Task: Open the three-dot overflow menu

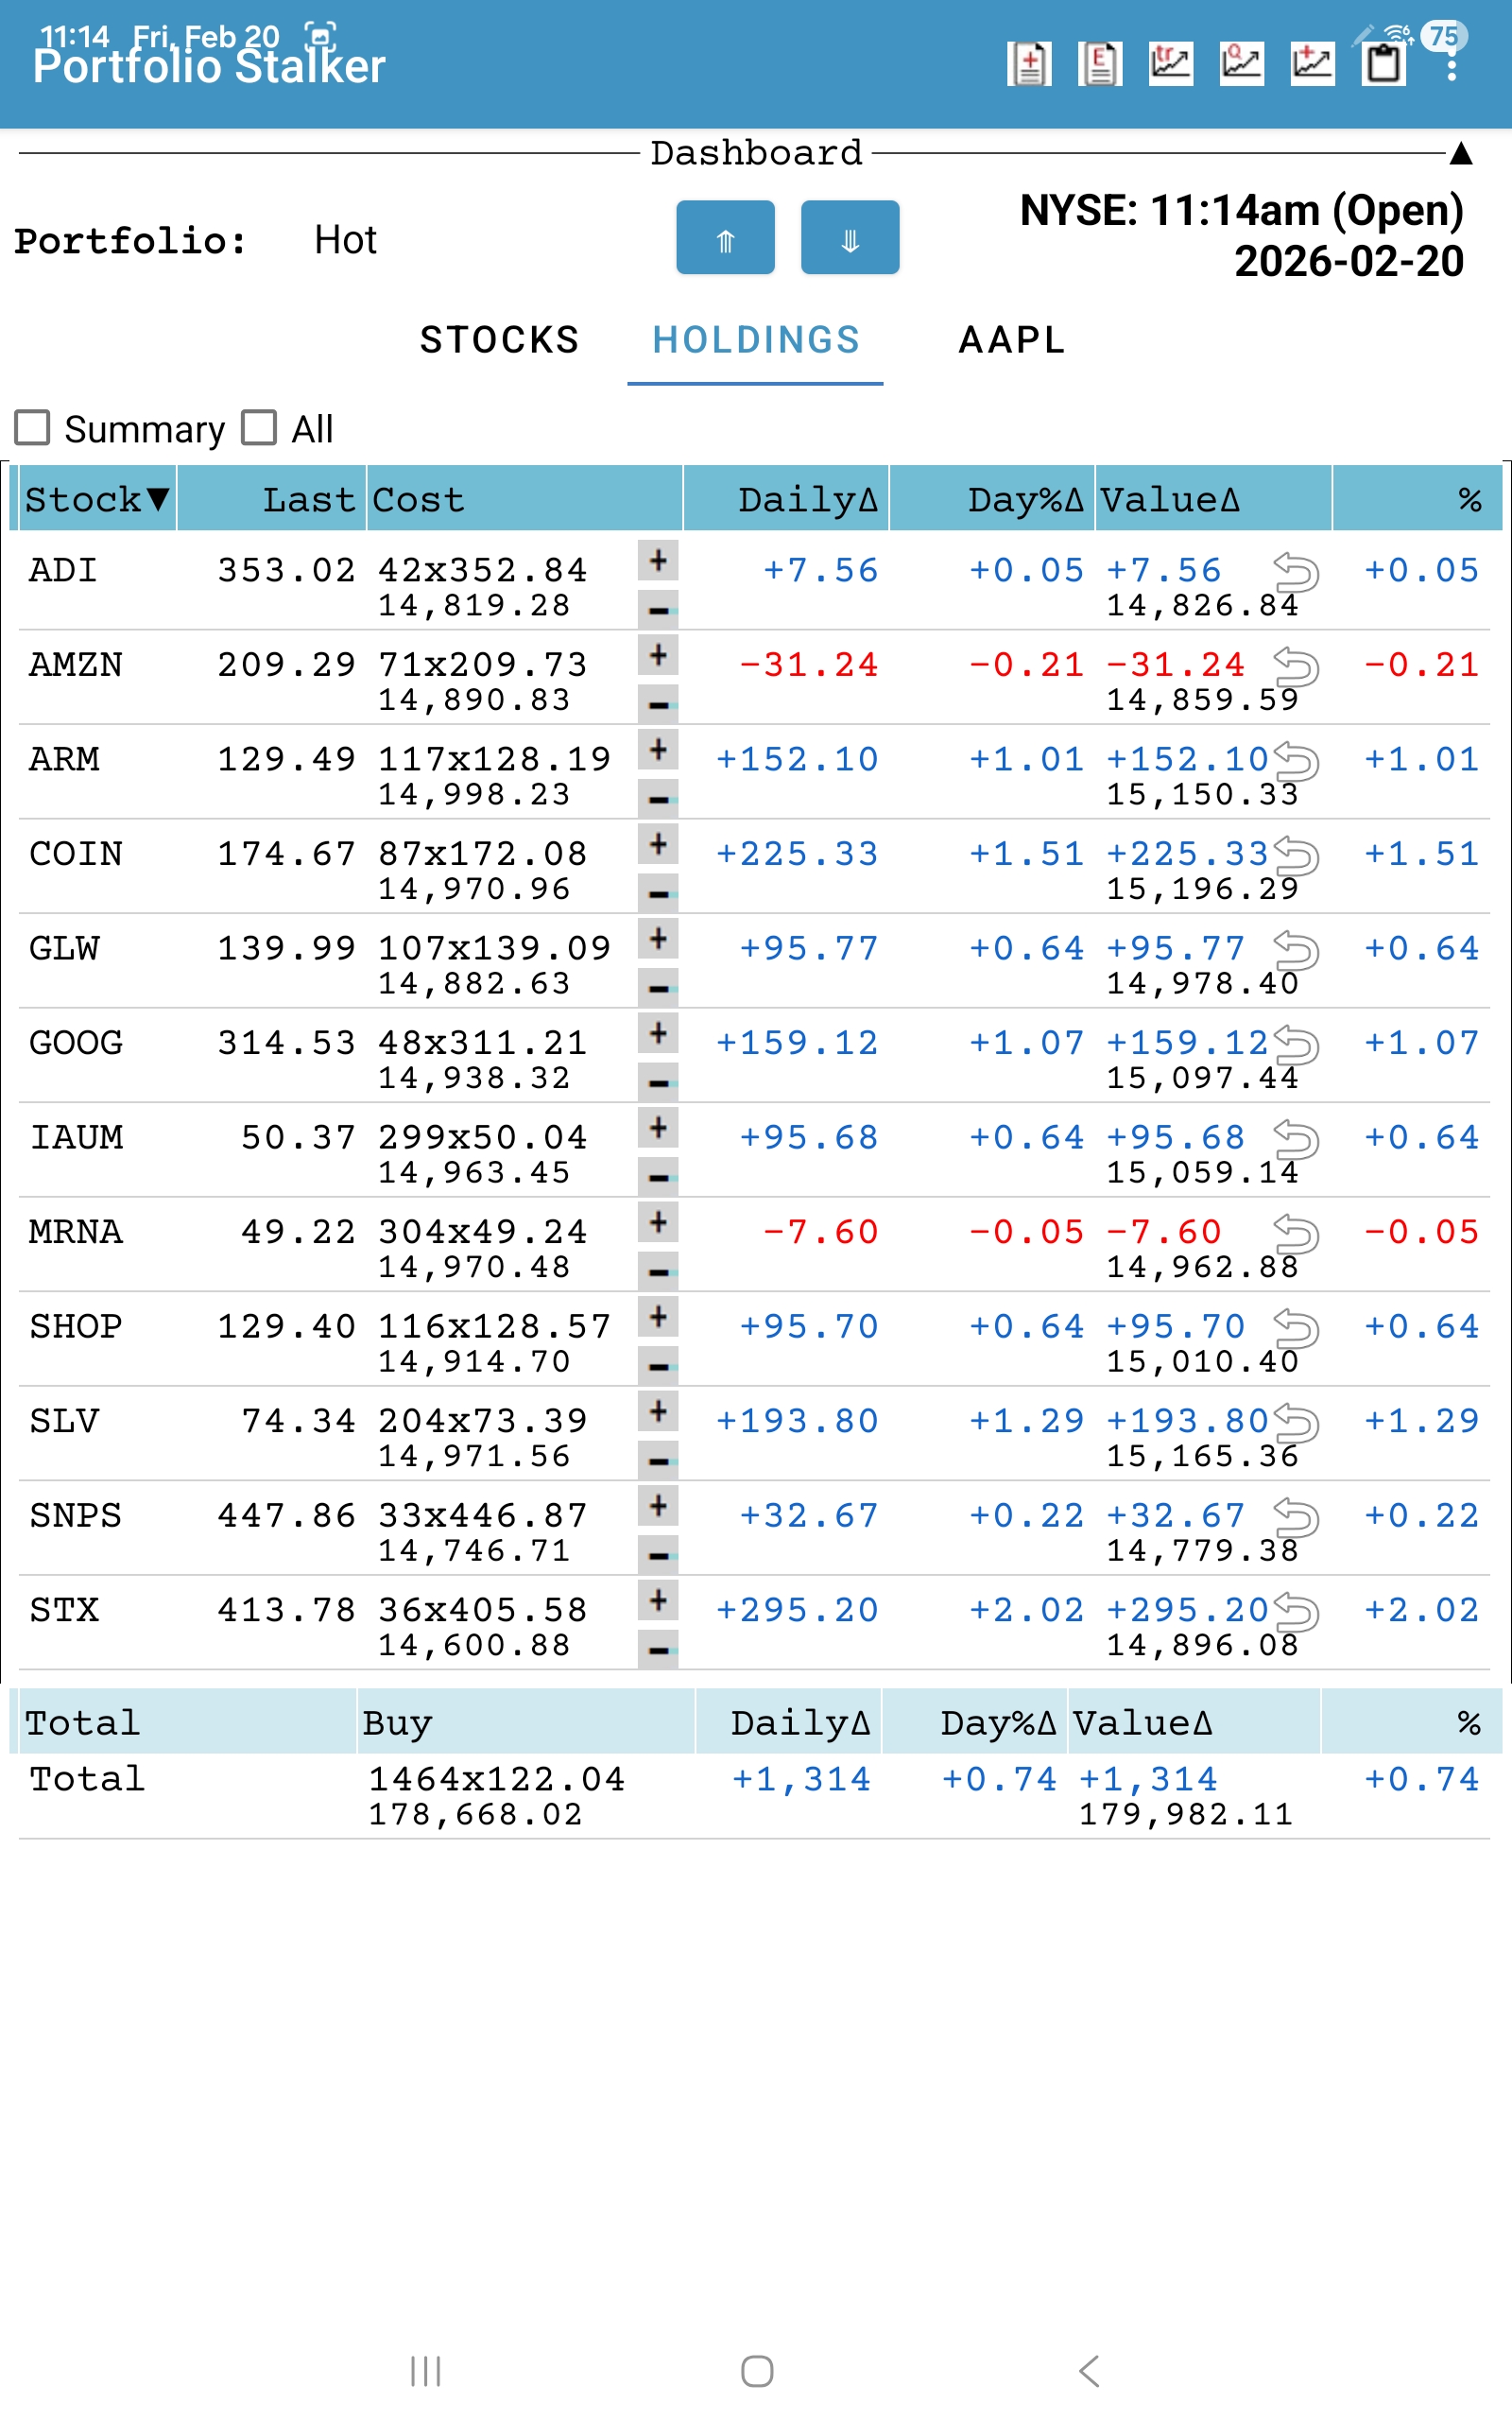Action: coord(1451,68)
